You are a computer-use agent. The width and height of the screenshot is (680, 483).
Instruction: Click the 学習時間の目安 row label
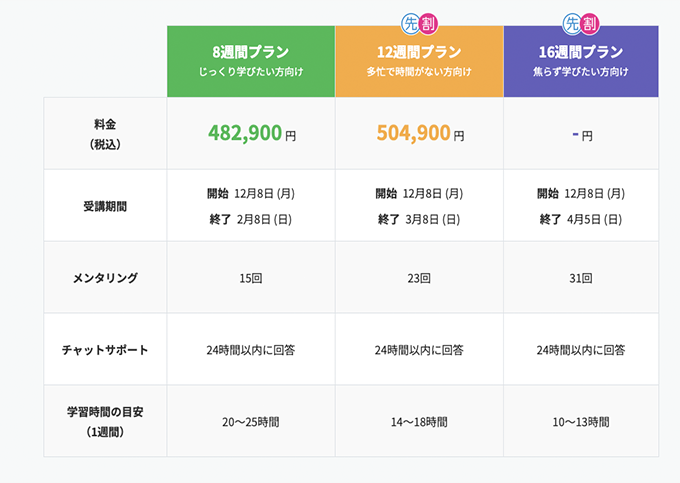pos(105,421)
